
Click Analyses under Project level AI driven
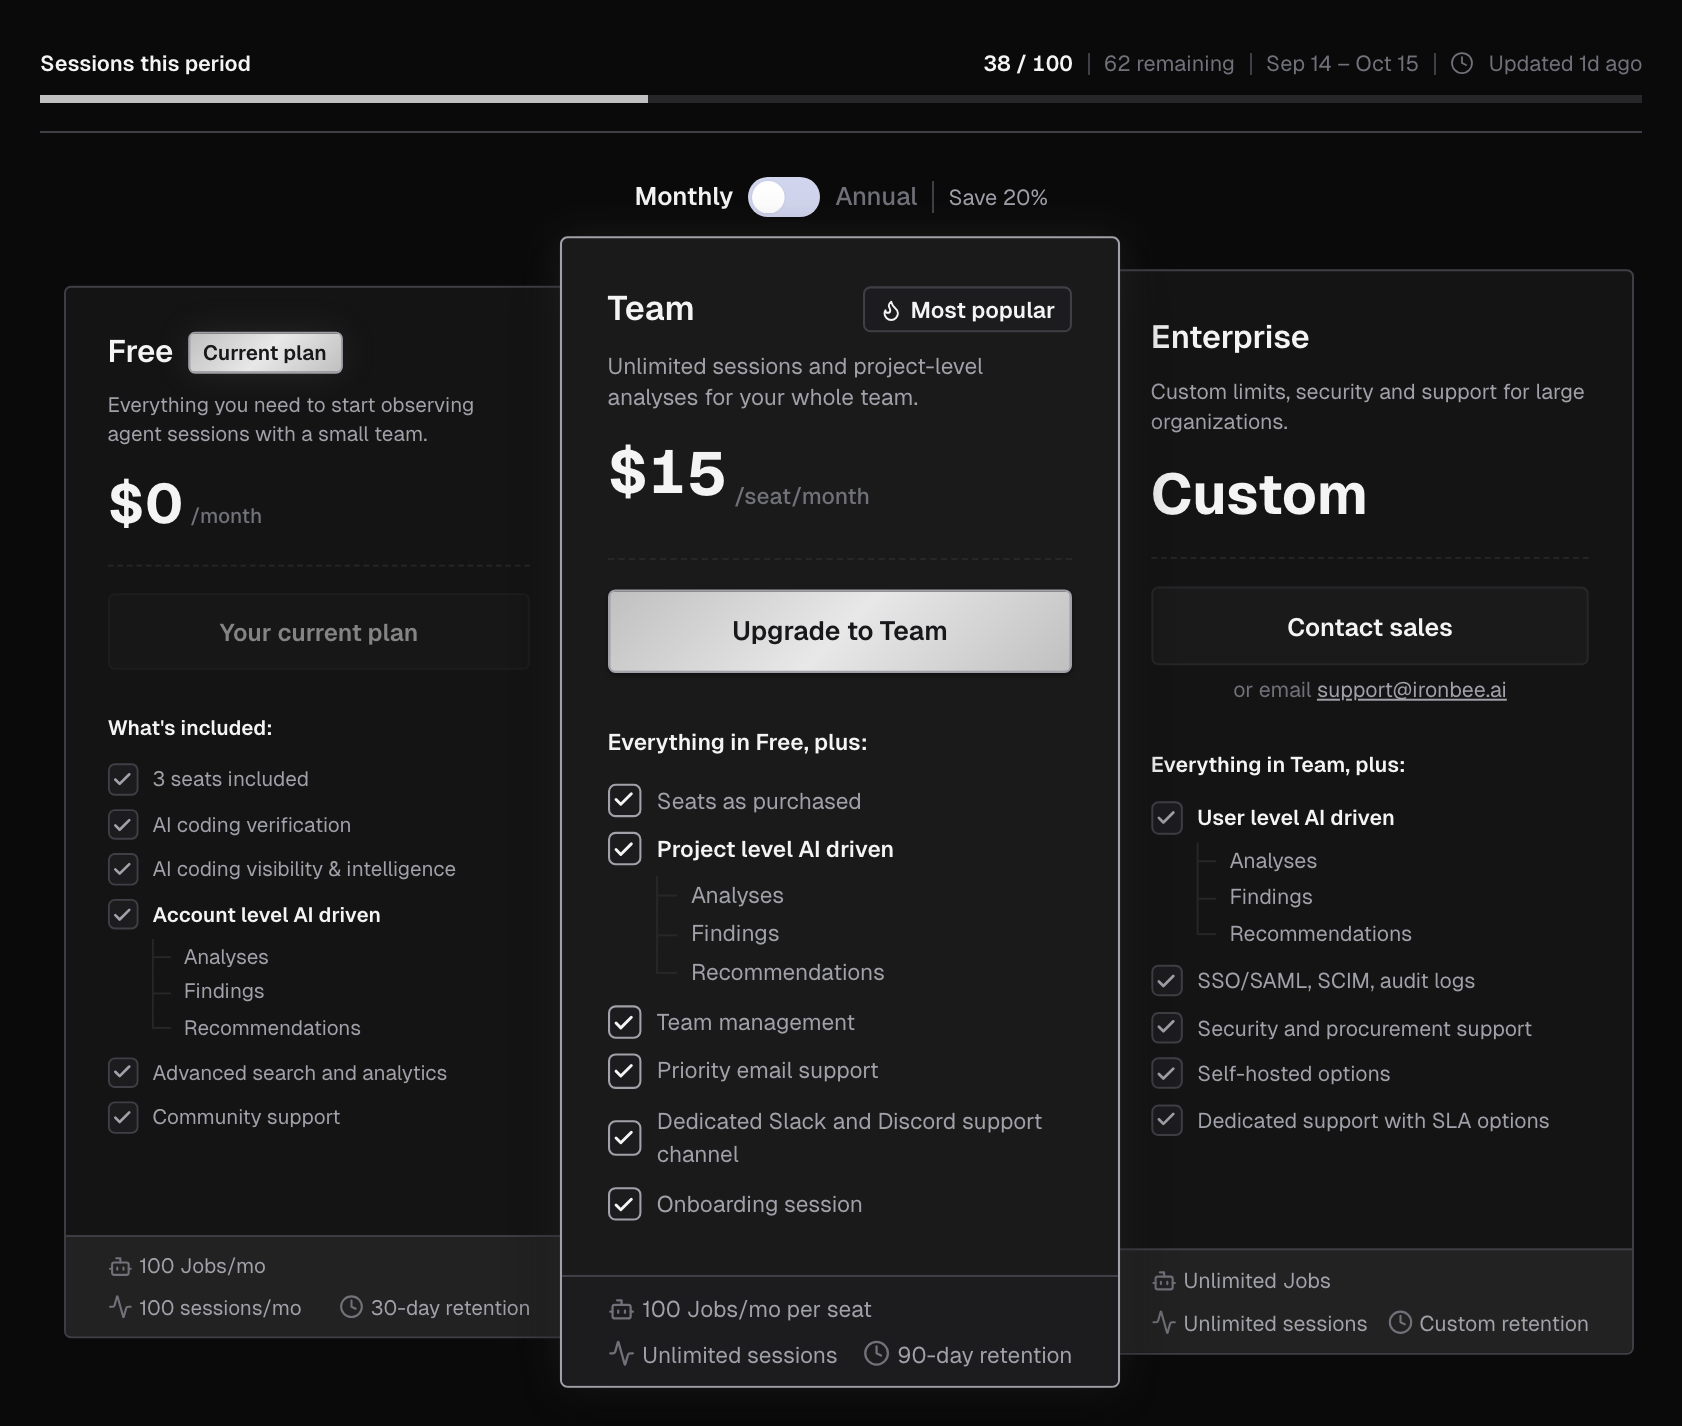tap(737, 896)
